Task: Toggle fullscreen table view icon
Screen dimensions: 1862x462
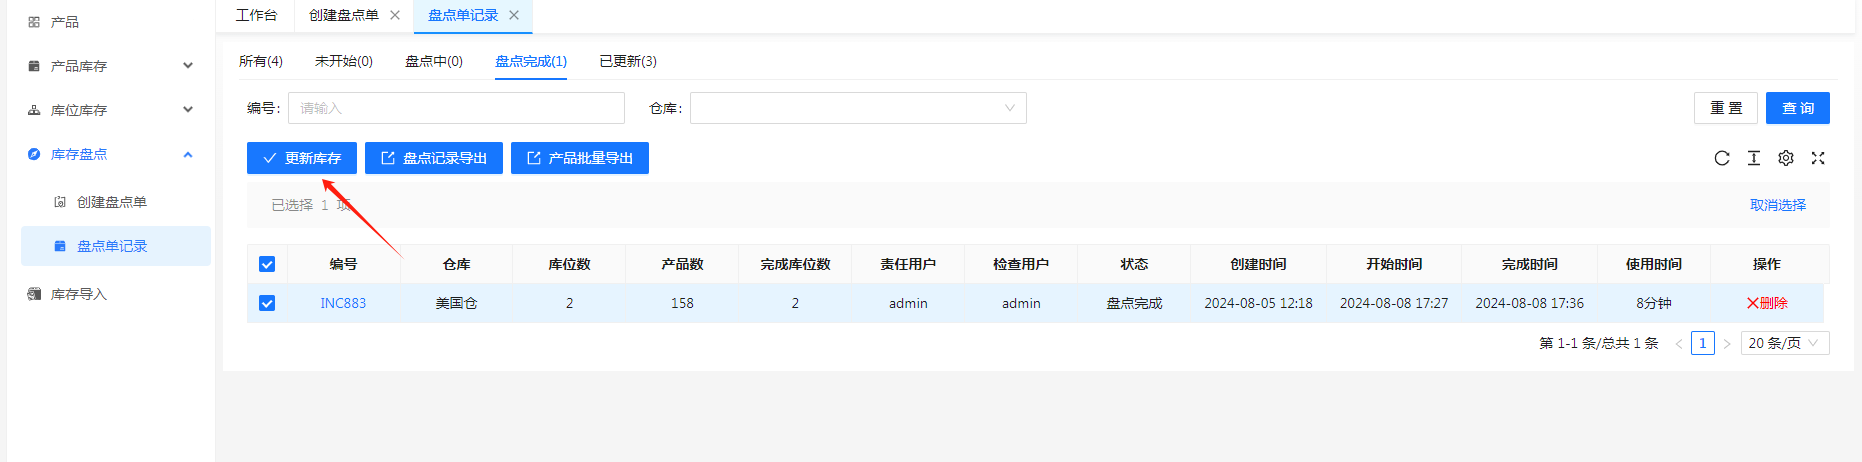Action: pos(1817,158)
